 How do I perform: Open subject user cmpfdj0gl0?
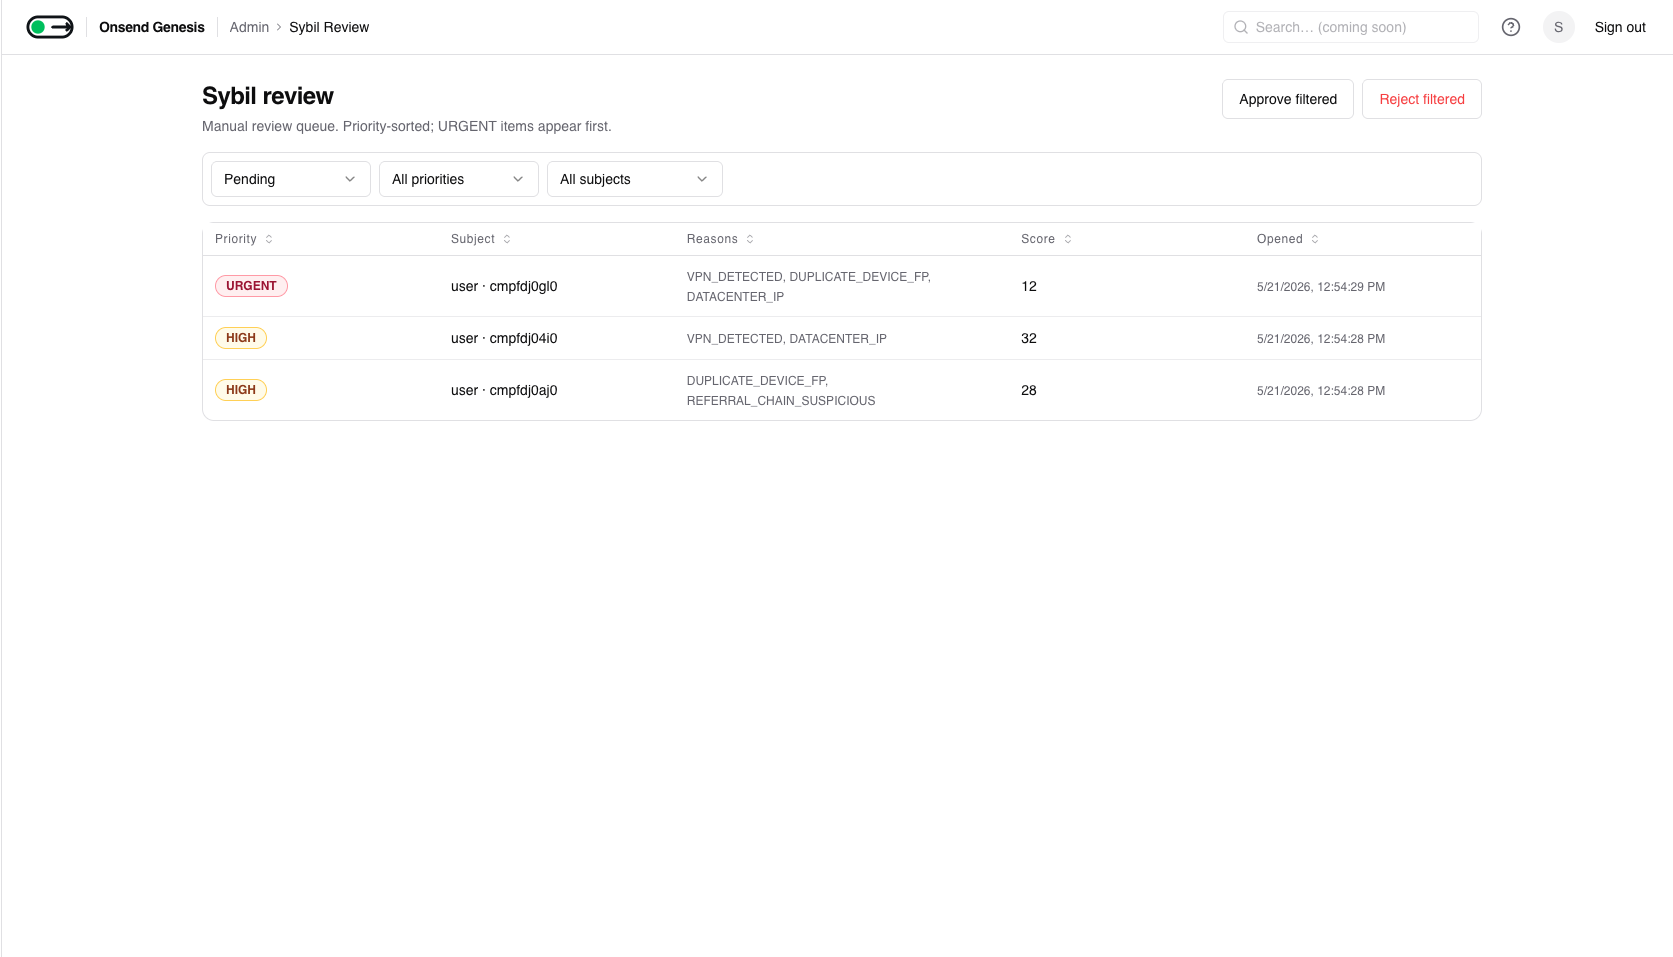click(x=504, y=286)
